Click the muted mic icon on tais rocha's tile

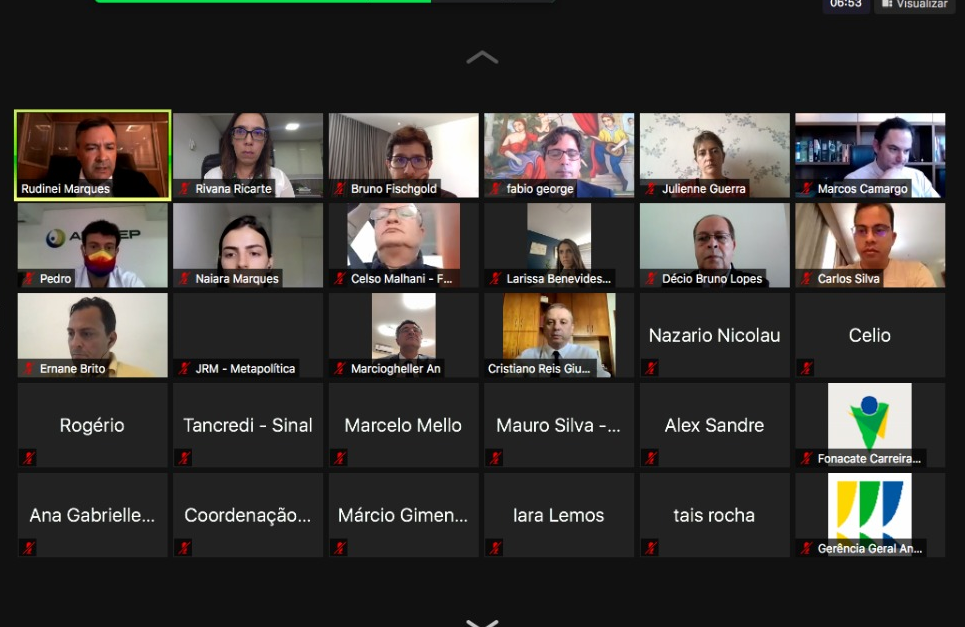pos(651,548)
